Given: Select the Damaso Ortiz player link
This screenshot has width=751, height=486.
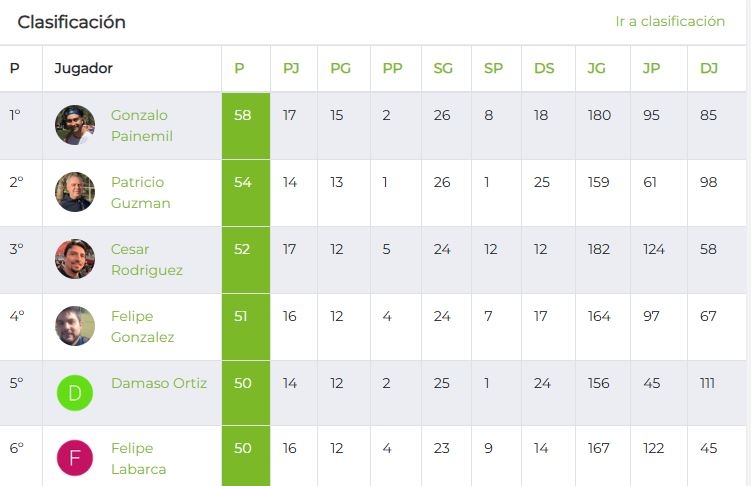Looking at the screenshot, I should [159, 383].
